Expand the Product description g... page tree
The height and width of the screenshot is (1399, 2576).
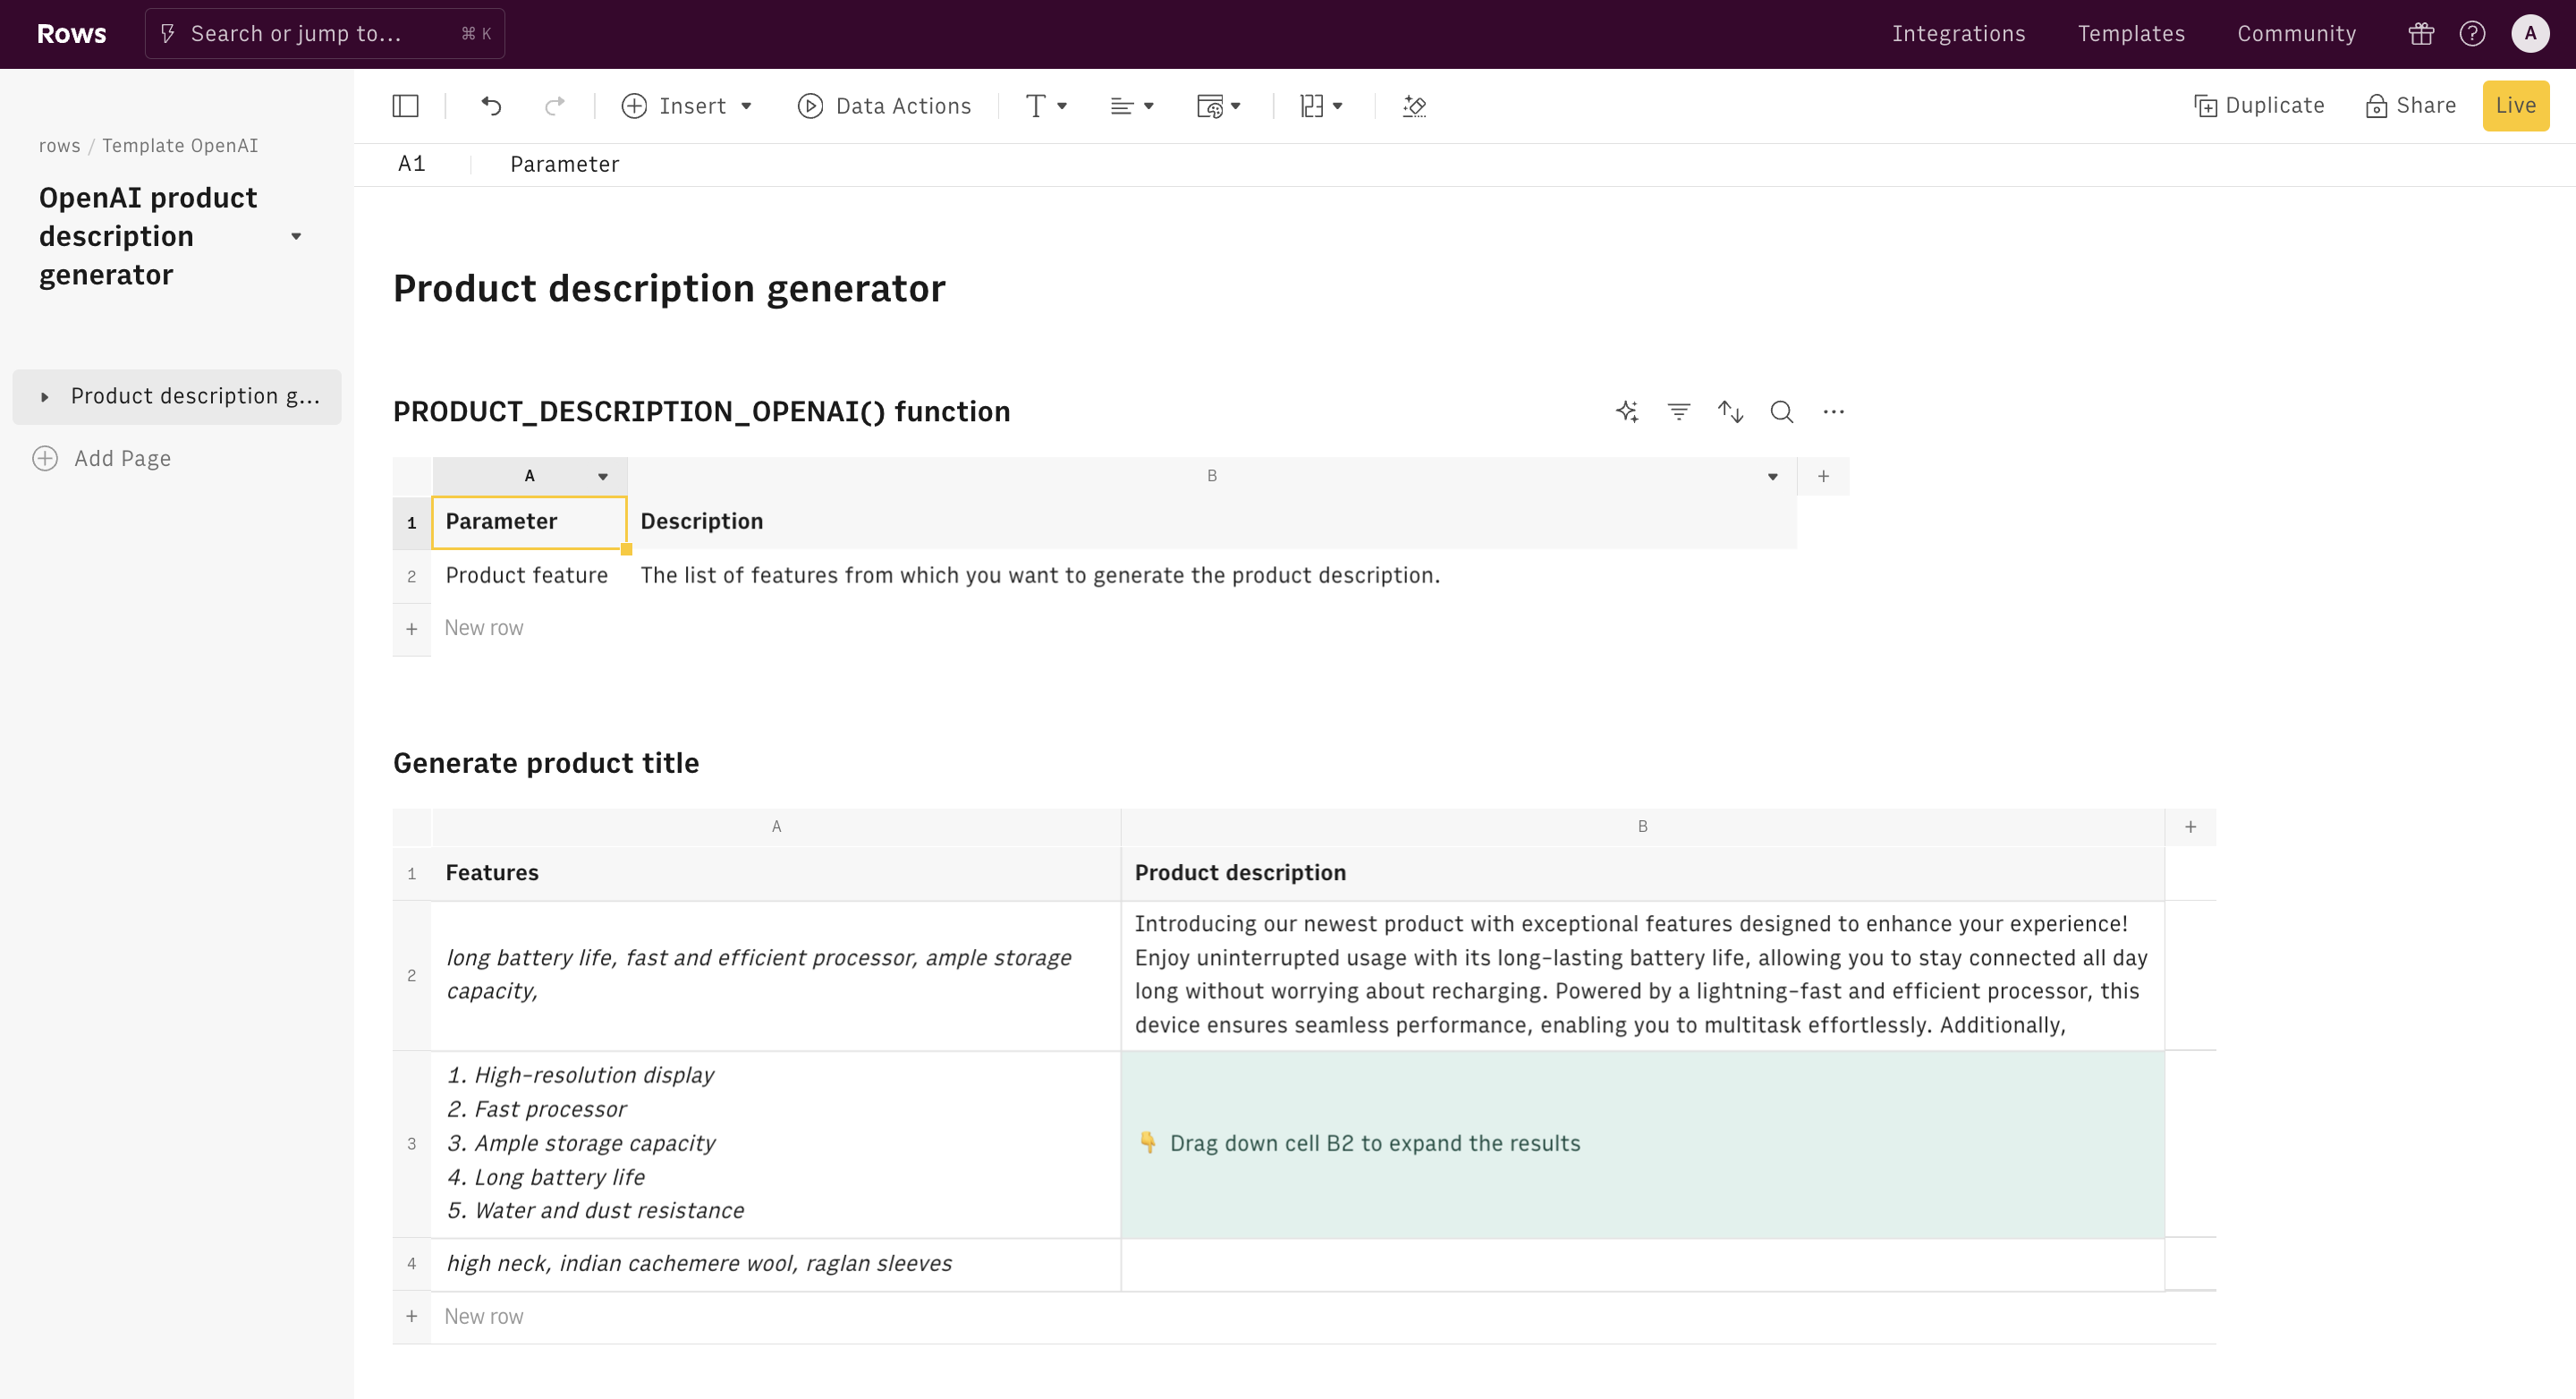[x=45, y=397]
